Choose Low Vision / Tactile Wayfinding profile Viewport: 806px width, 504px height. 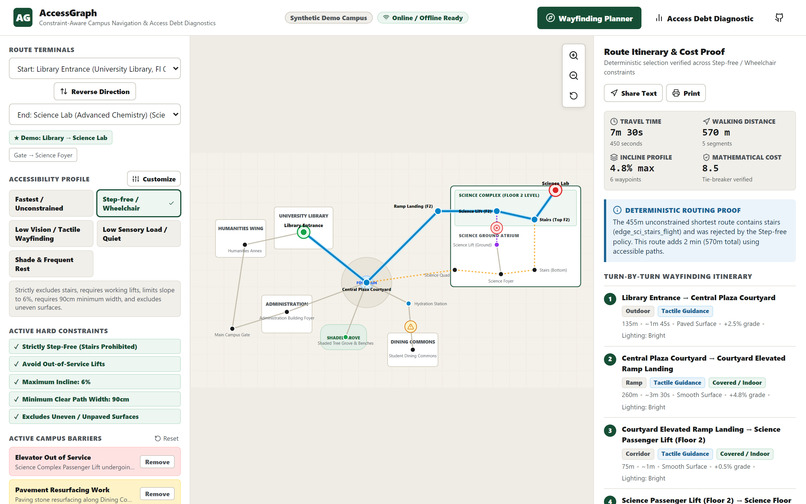pyautogui.click(x=51, y=234)
